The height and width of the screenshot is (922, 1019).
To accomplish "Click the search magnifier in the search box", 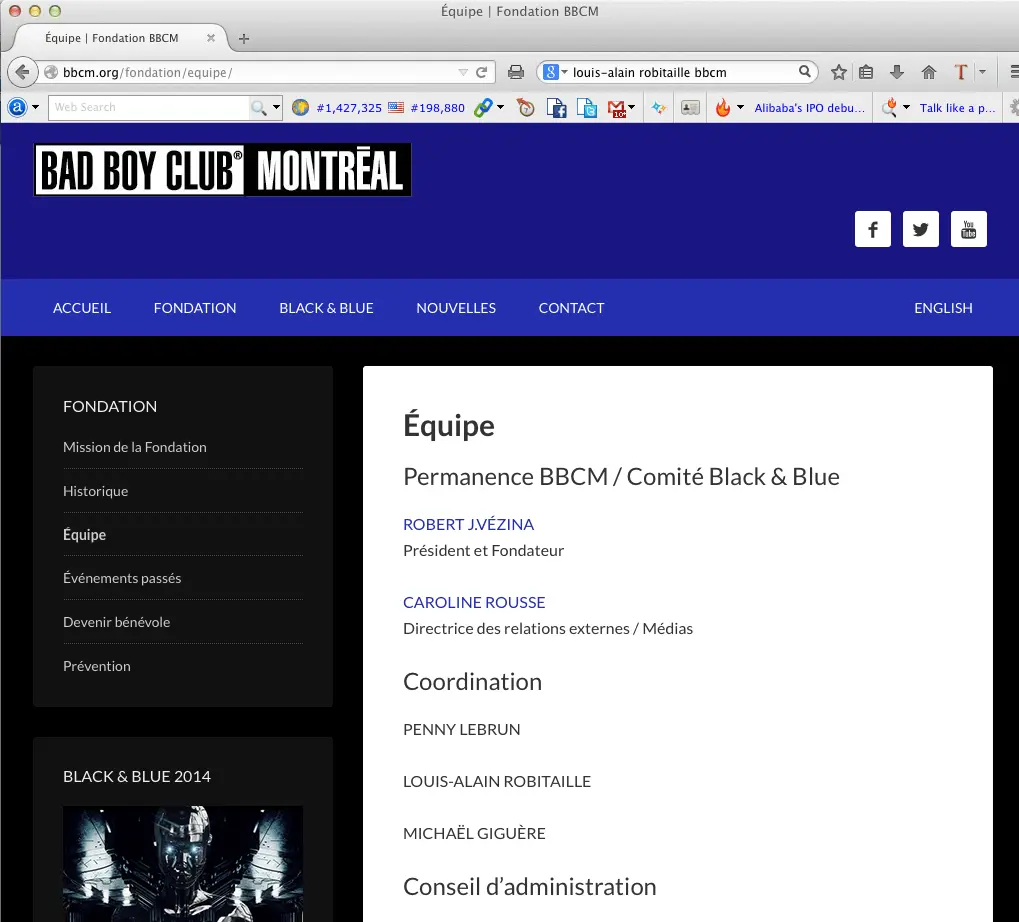I will click(805, 71).
